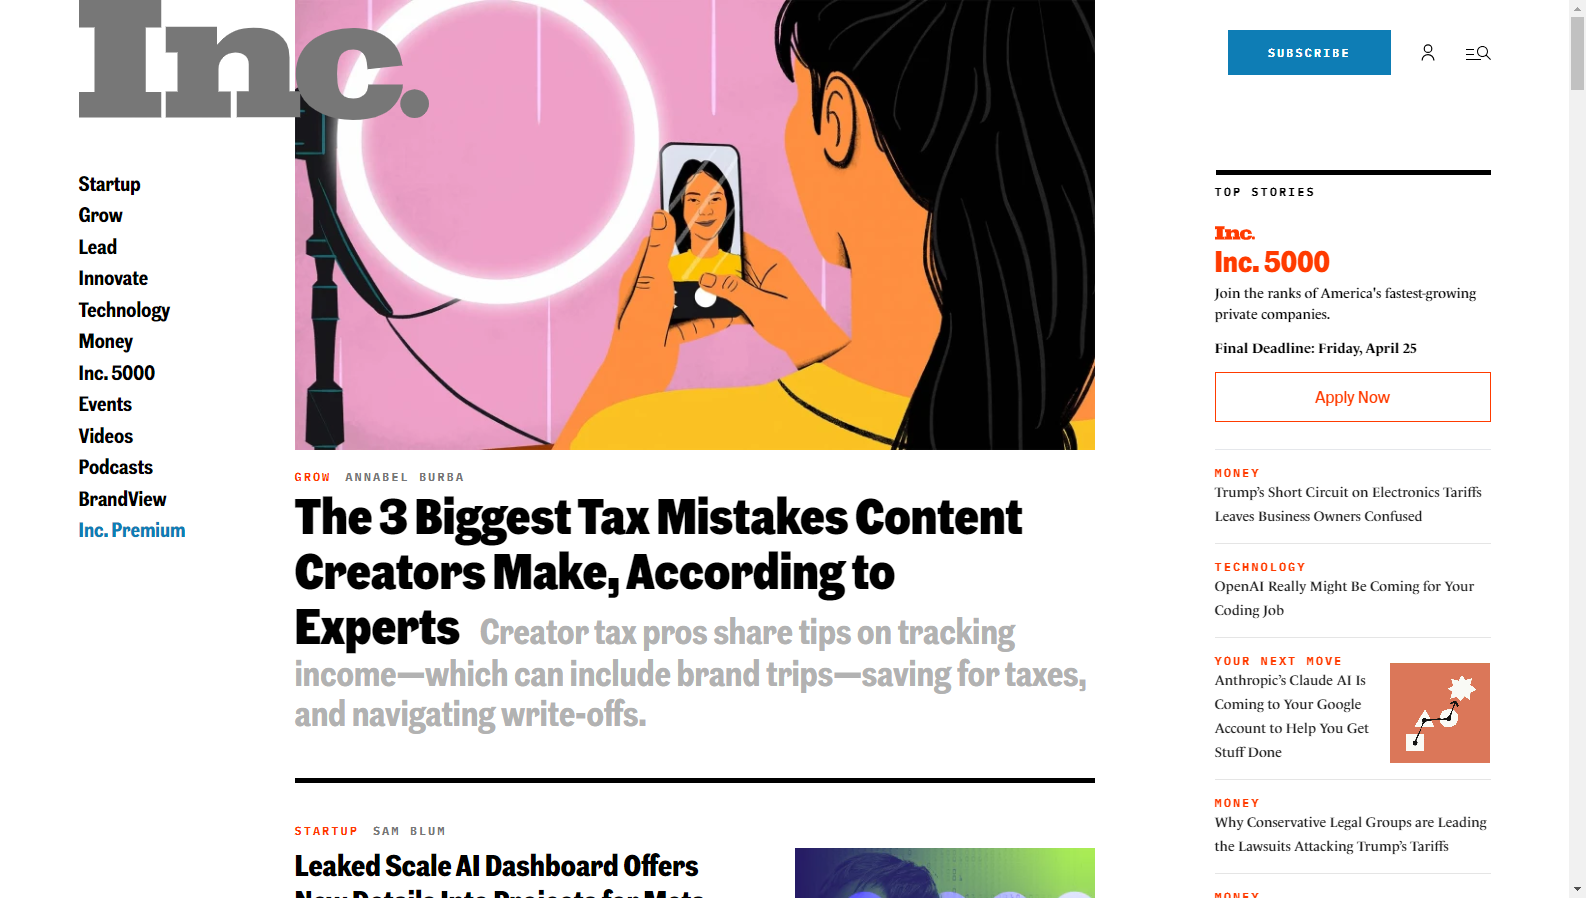Open Inc. Premium from the sidebar
This screenshot has width=1586, height=898.
coord(132,530)
